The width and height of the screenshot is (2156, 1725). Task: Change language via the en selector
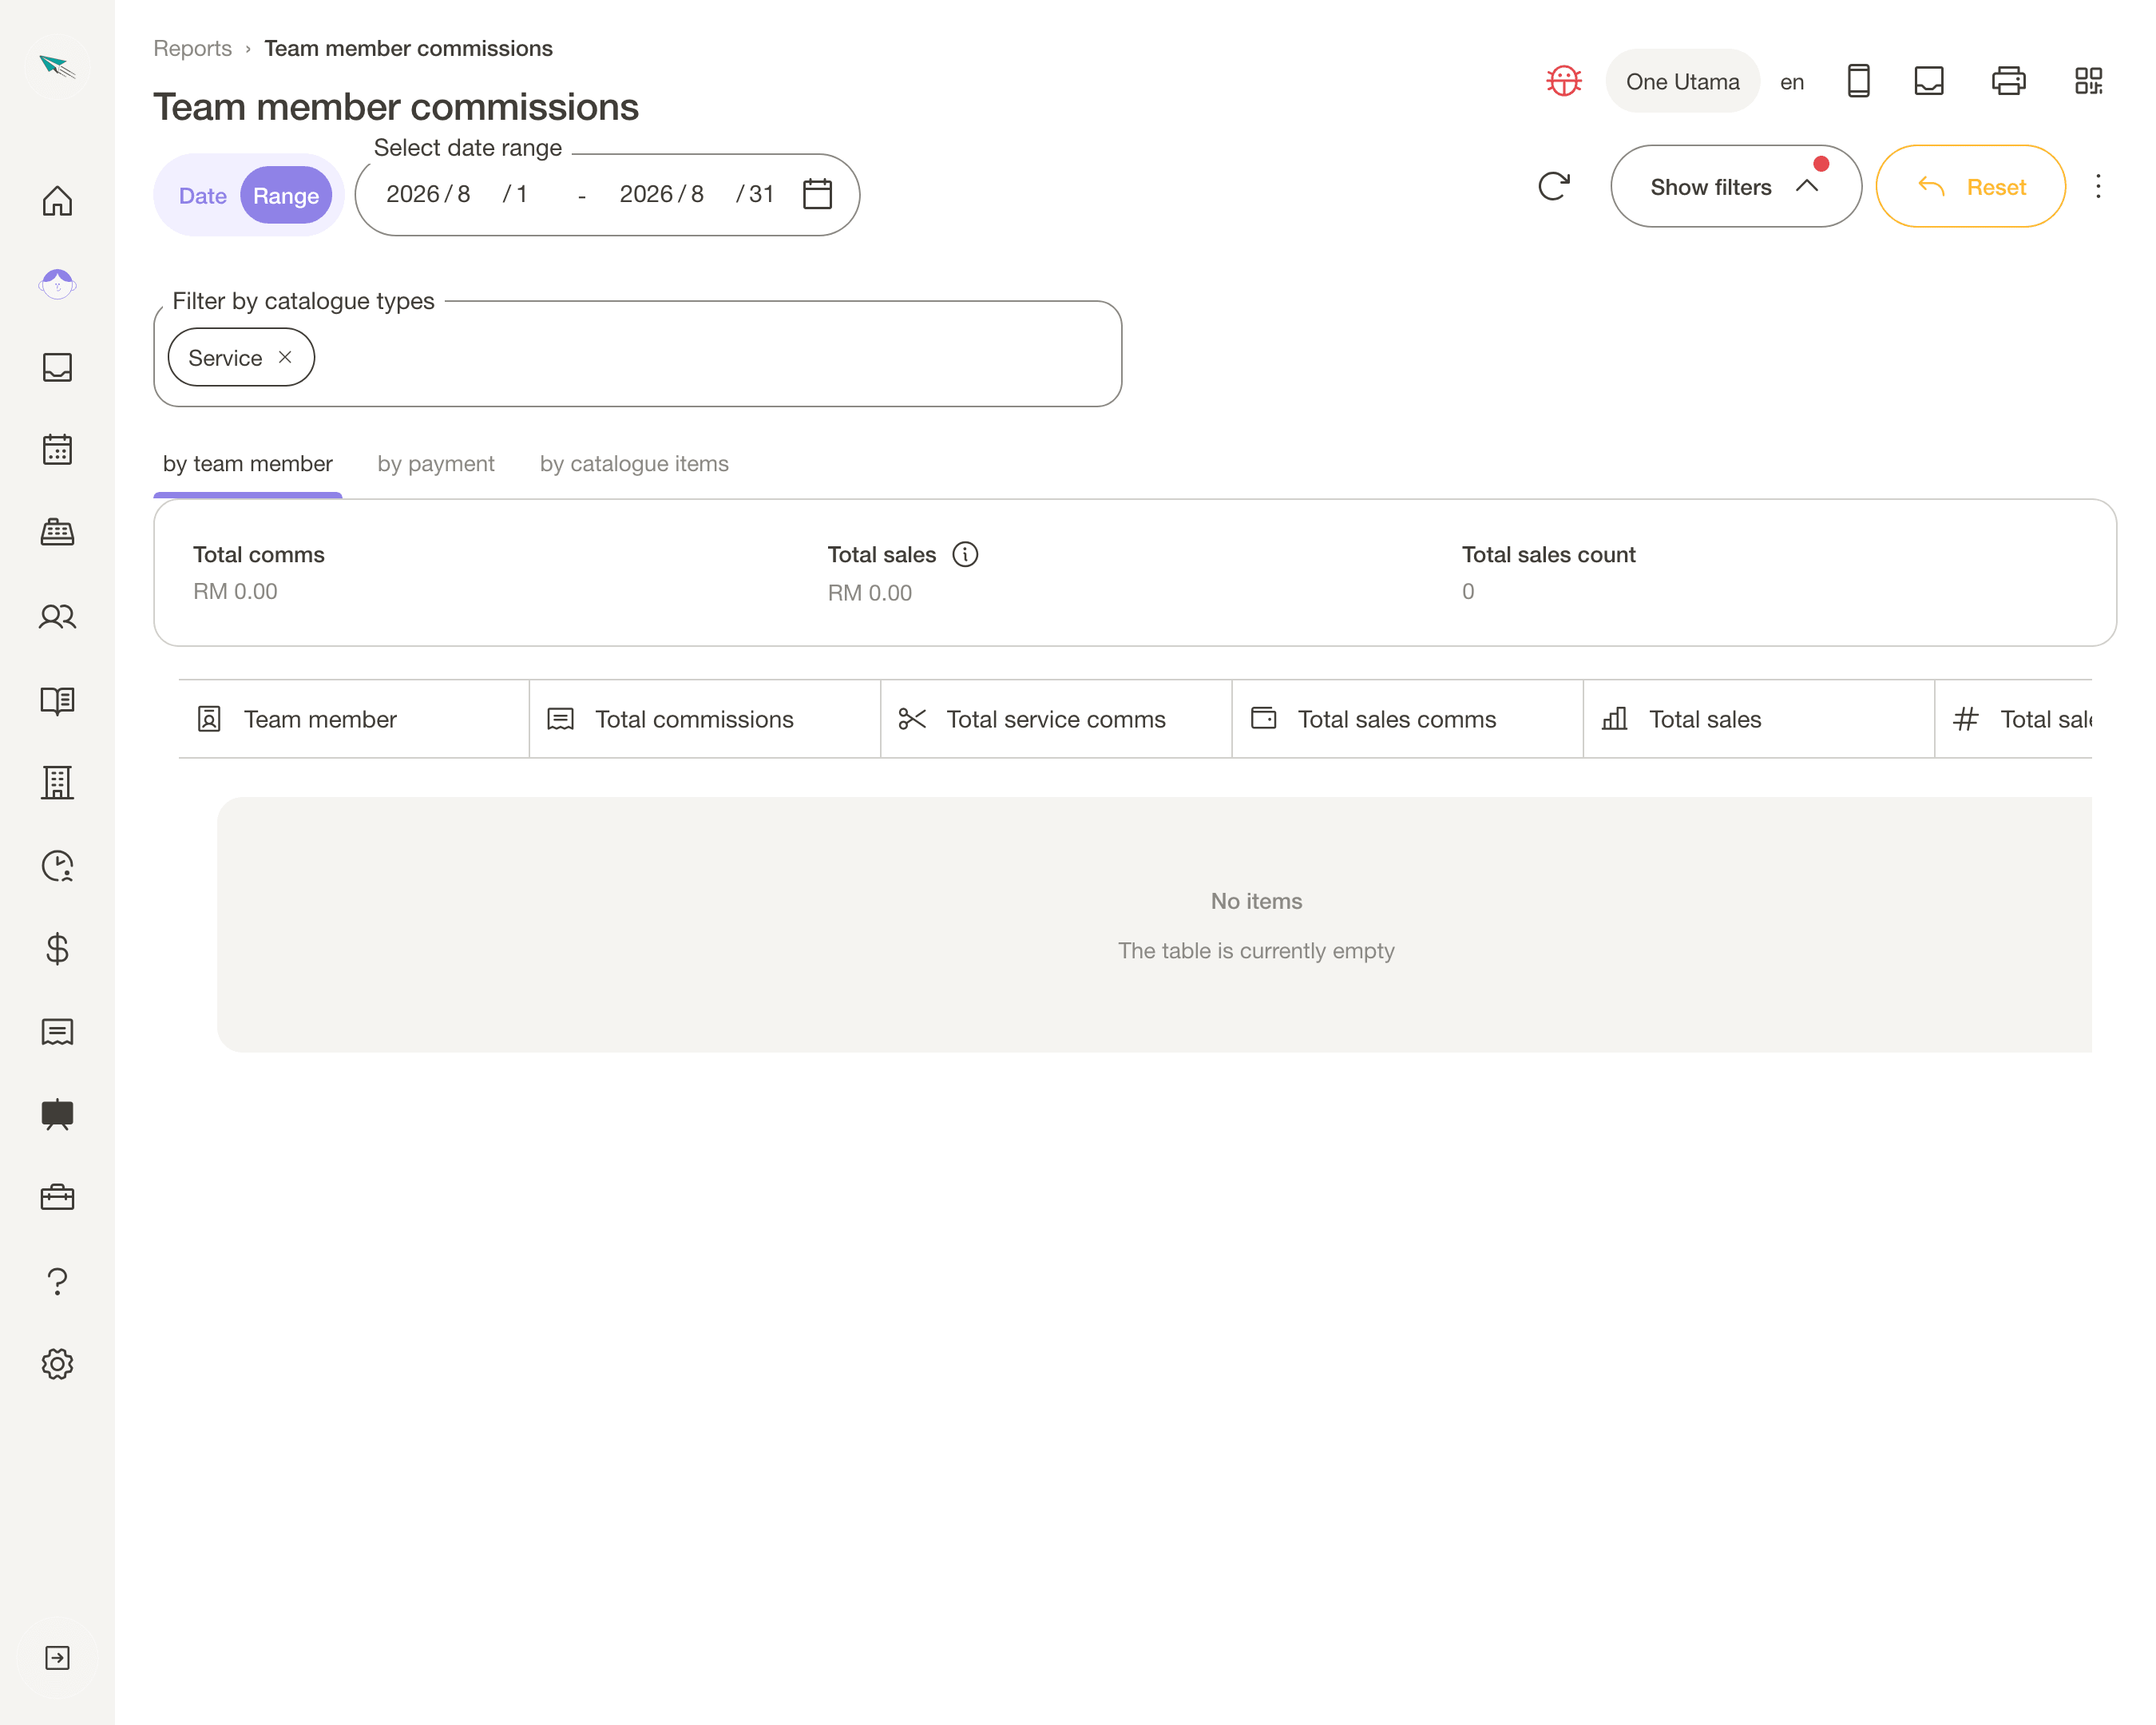pyautogui.click(x=1791, y=82)
